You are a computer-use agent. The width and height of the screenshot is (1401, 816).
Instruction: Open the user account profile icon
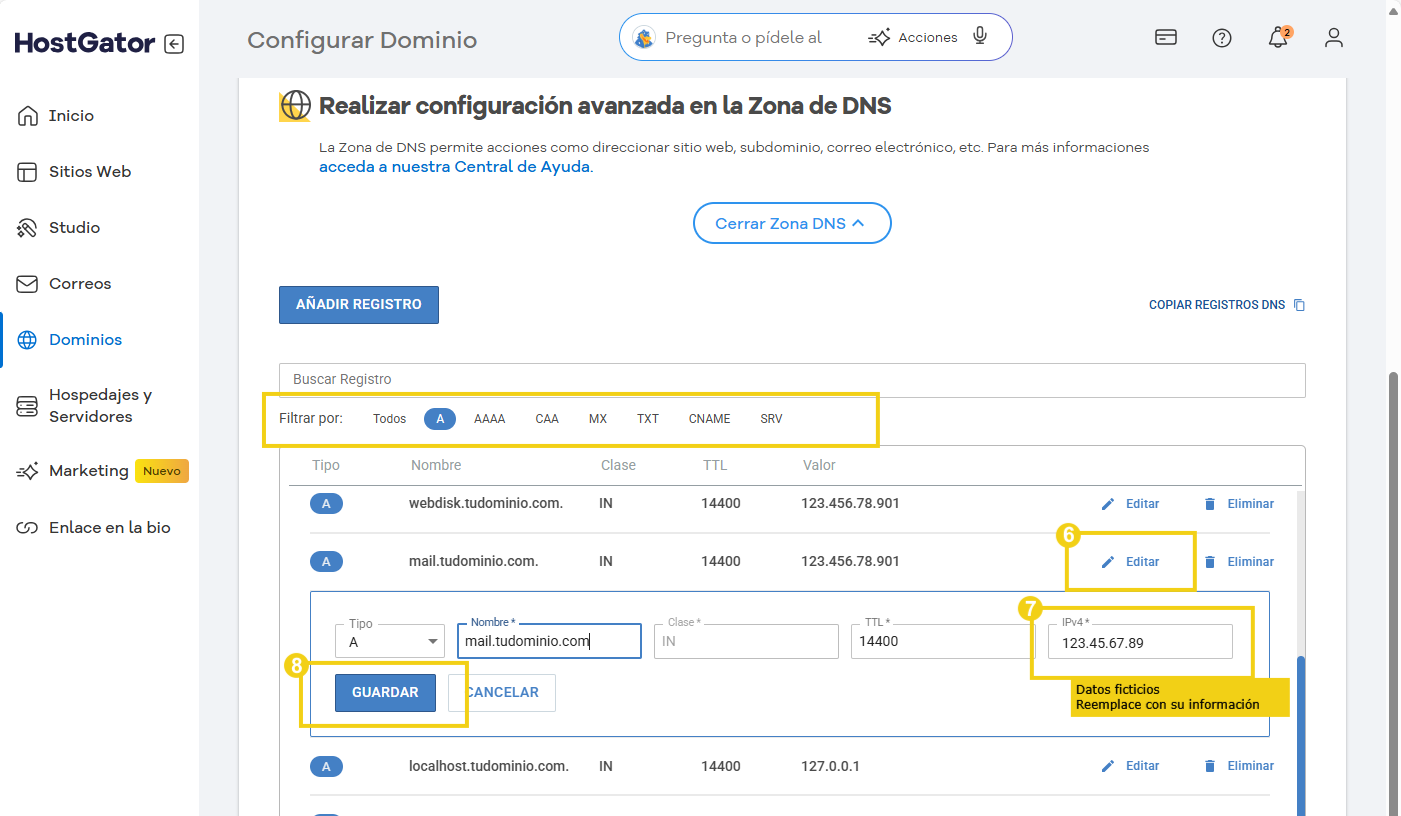coord(1333,38)
